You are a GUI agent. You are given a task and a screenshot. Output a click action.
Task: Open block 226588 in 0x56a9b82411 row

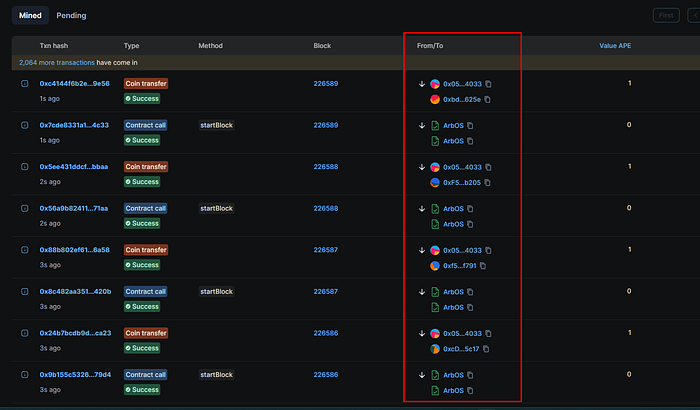point(325,208)
